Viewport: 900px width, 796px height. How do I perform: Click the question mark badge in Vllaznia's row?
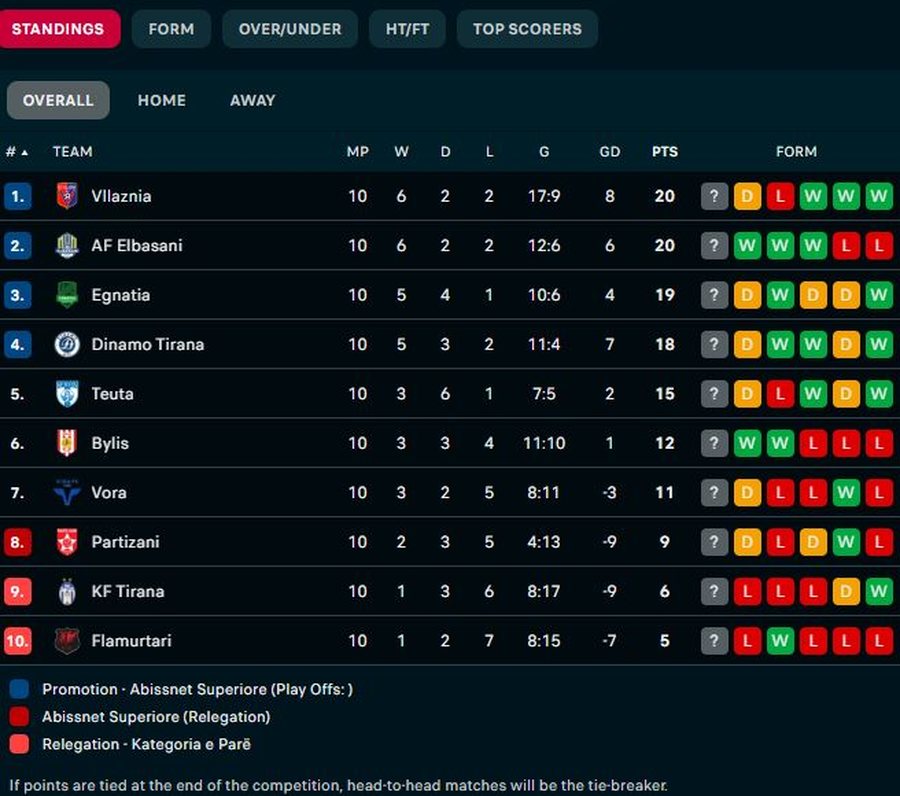tap(714, 196)
